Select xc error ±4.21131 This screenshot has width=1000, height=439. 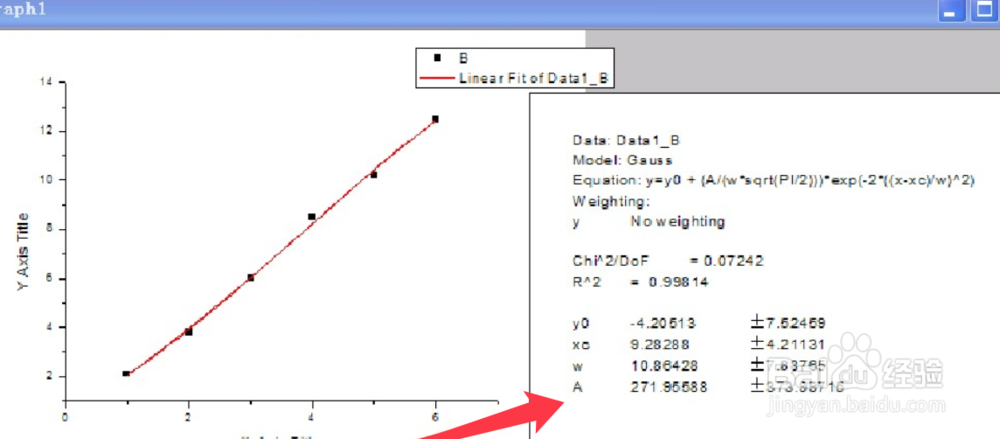click(788, 345)
